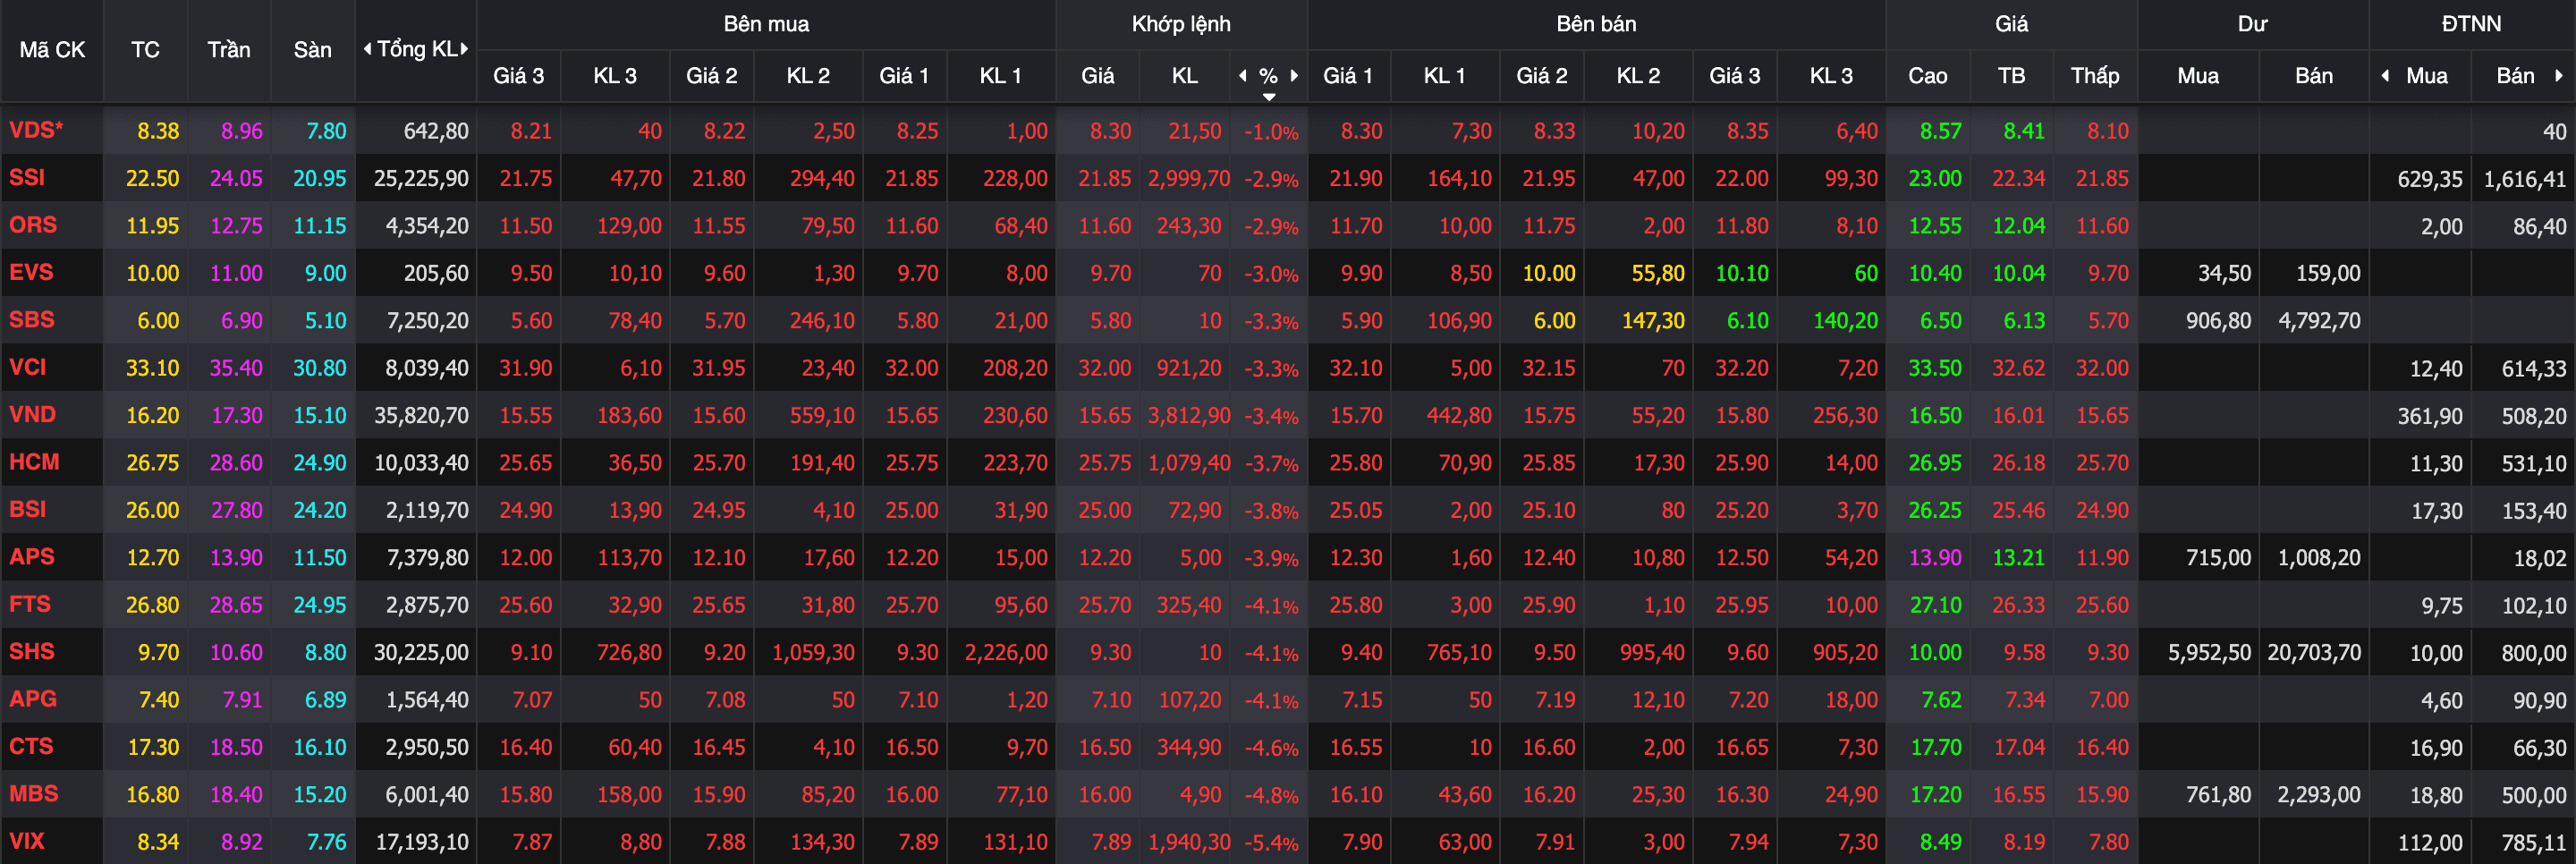Click the TB price column header
The width and height of the screenshot is (2576, 864).
[2011, 75]
